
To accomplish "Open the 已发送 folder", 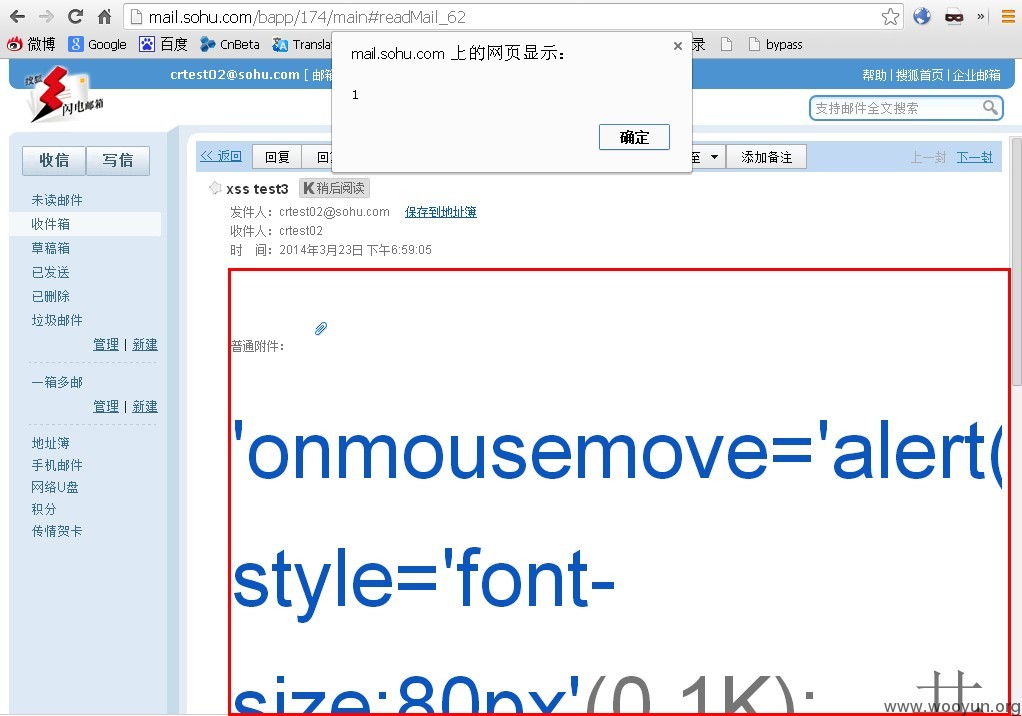I will click(x=50, y=272).
